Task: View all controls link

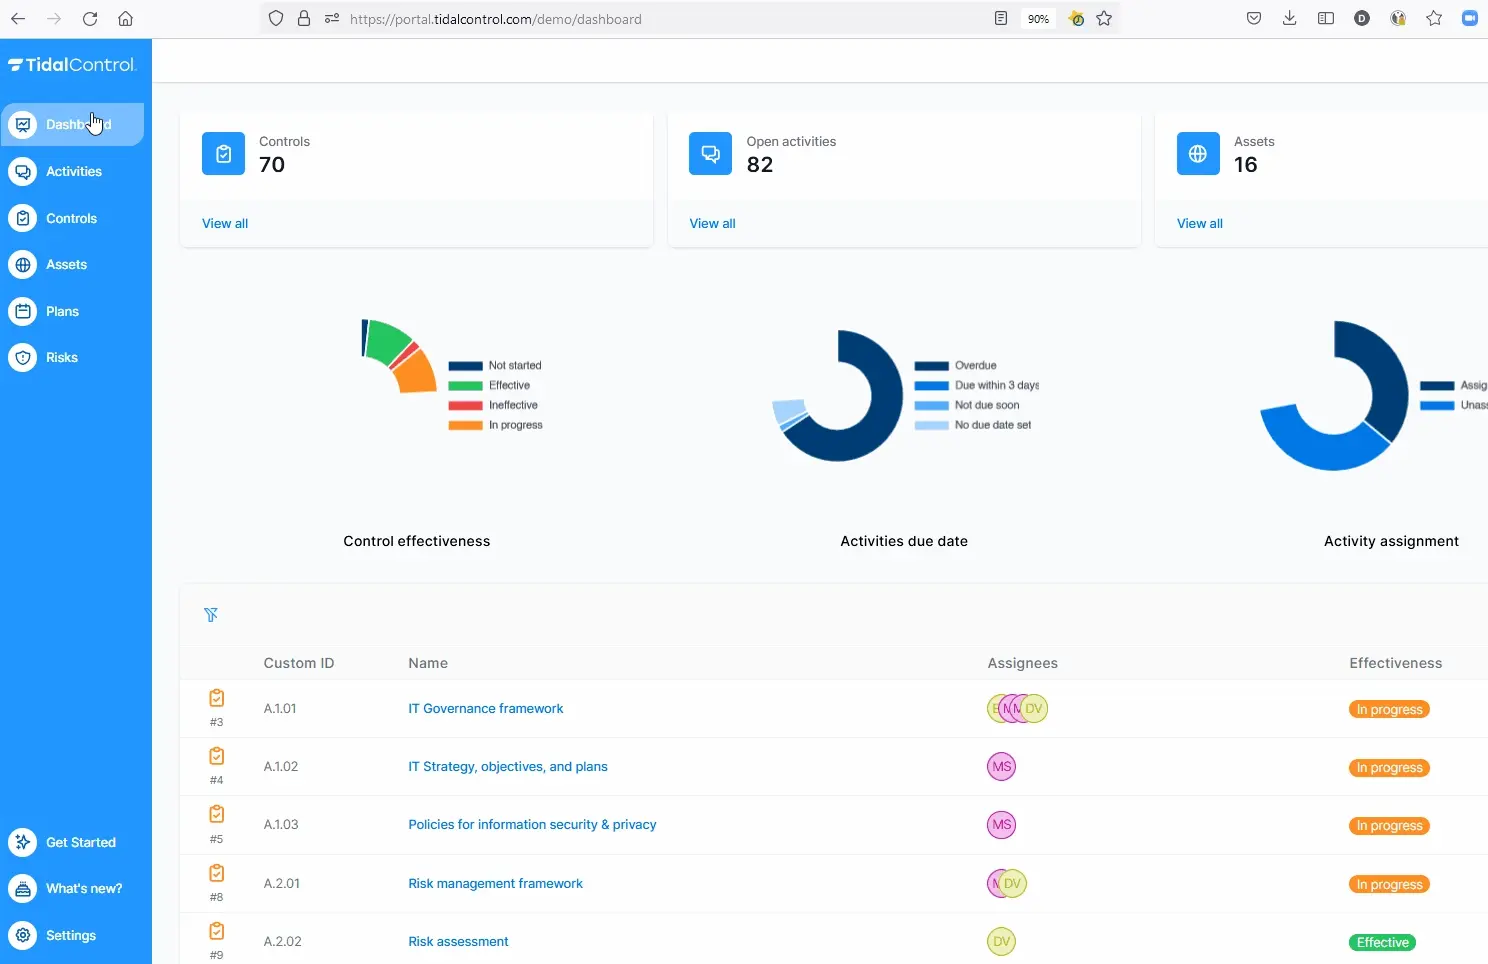Action: [x=225, y=223]
